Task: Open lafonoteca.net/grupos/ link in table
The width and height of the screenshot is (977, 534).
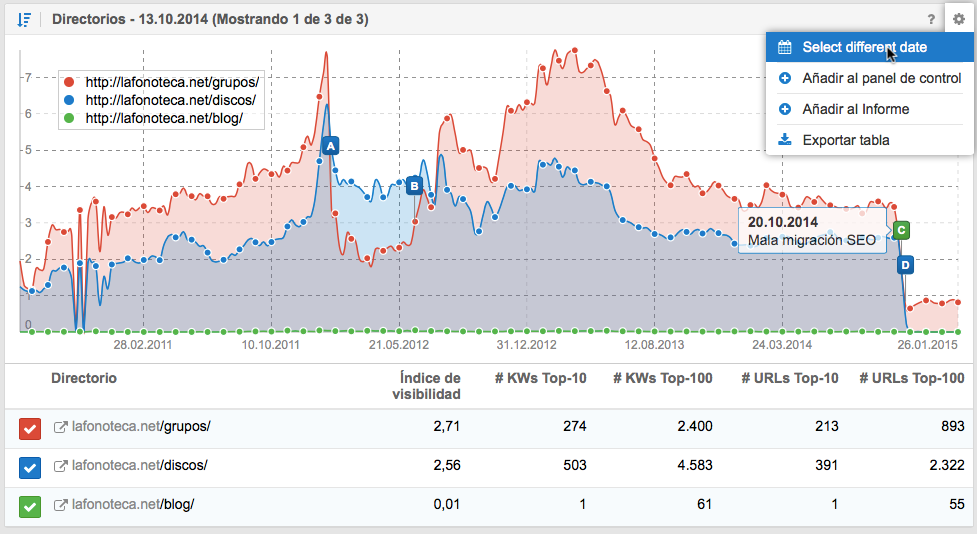Action: pyautogui.click(x=141, y=428)
